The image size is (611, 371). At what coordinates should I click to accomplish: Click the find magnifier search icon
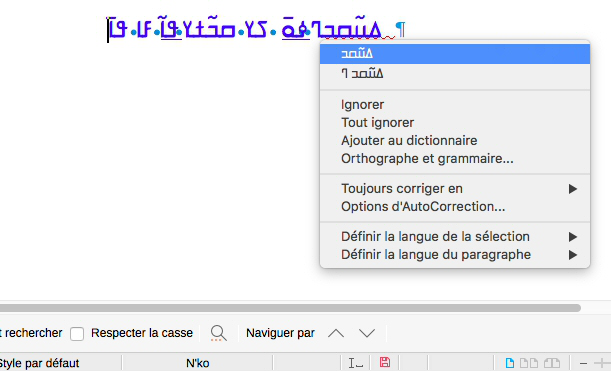pyautogui.click(x=219, y=333)
